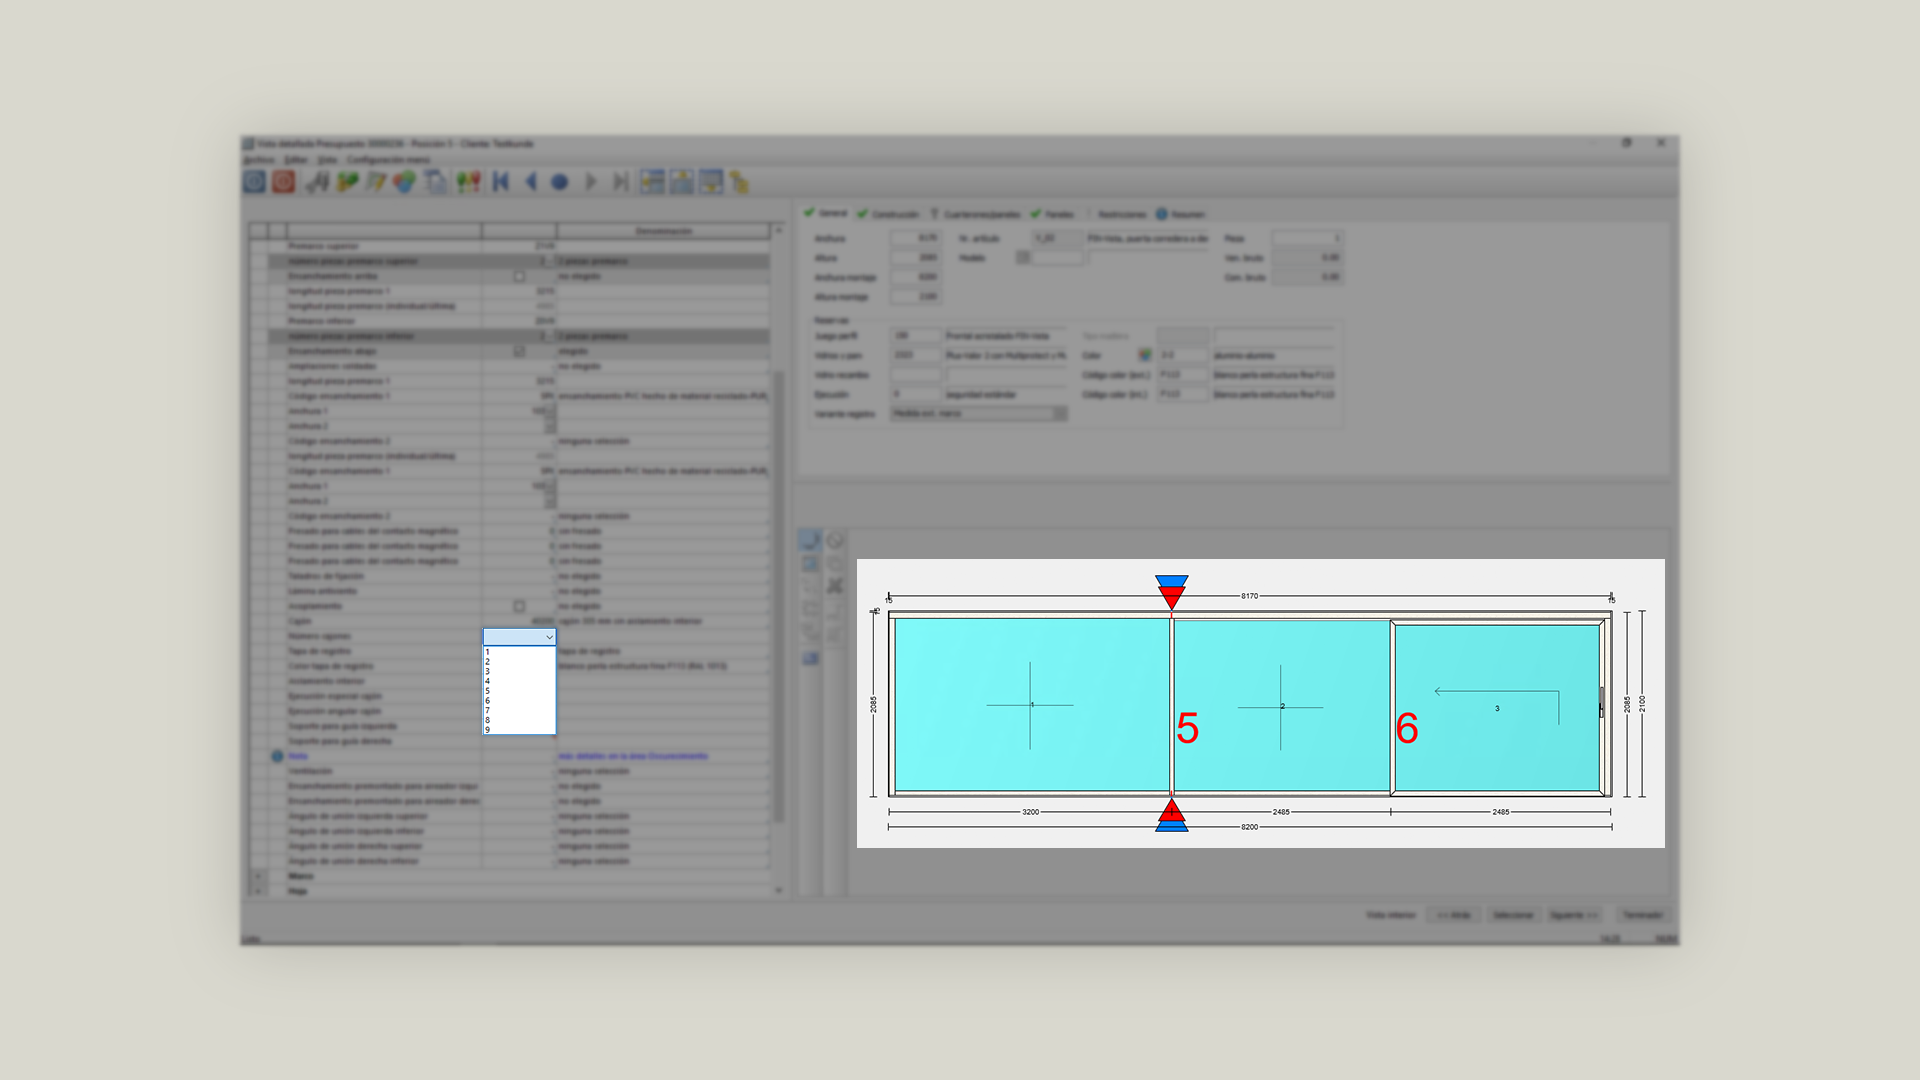The height and width of the screenshot is (1080, 1920).
Task: Choose option 7 in the dropdown list
Action: coord(519,710)
